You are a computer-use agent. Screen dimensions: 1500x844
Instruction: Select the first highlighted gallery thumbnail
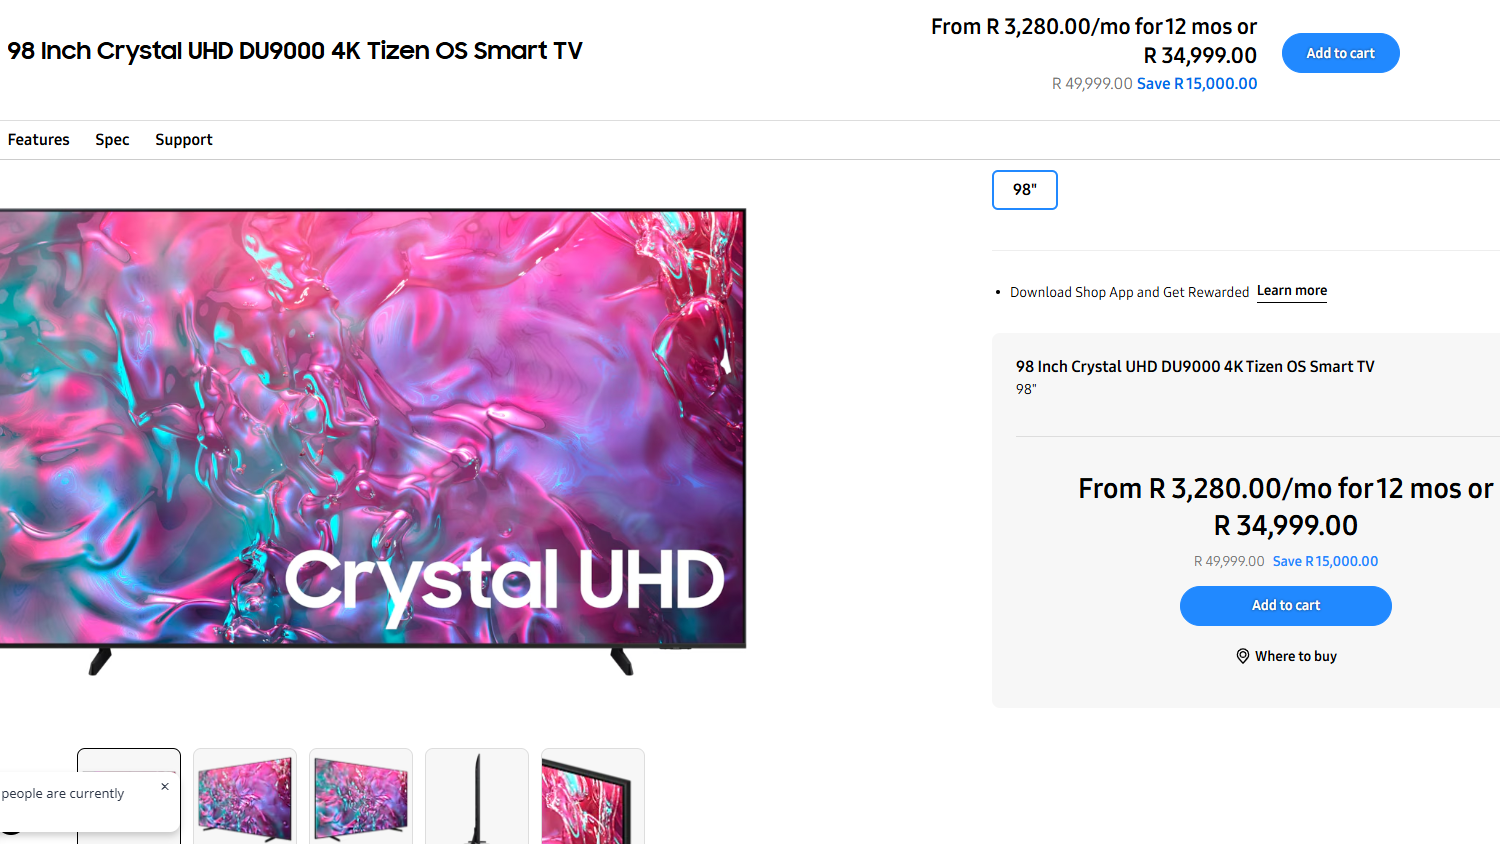129,796
